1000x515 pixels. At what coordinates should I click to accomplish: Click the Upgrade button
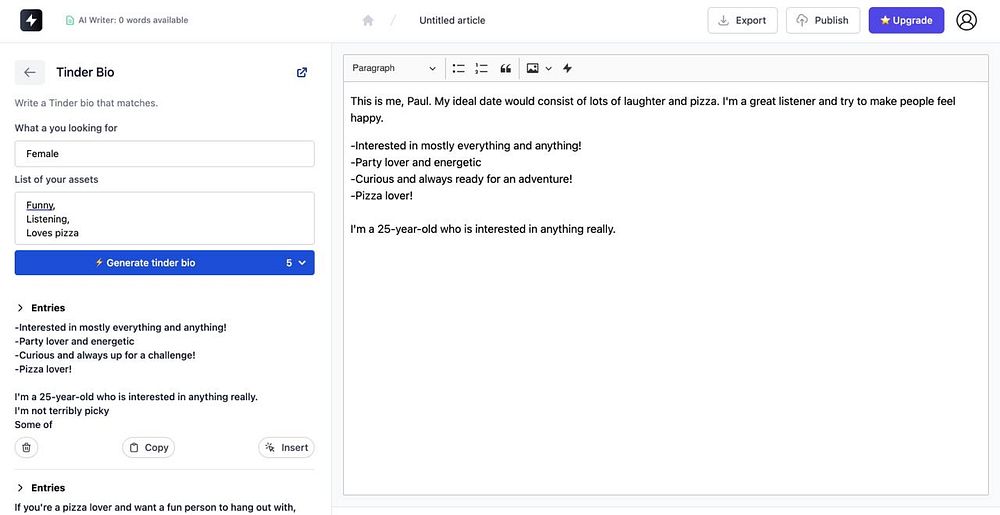[x=906, y=20]
